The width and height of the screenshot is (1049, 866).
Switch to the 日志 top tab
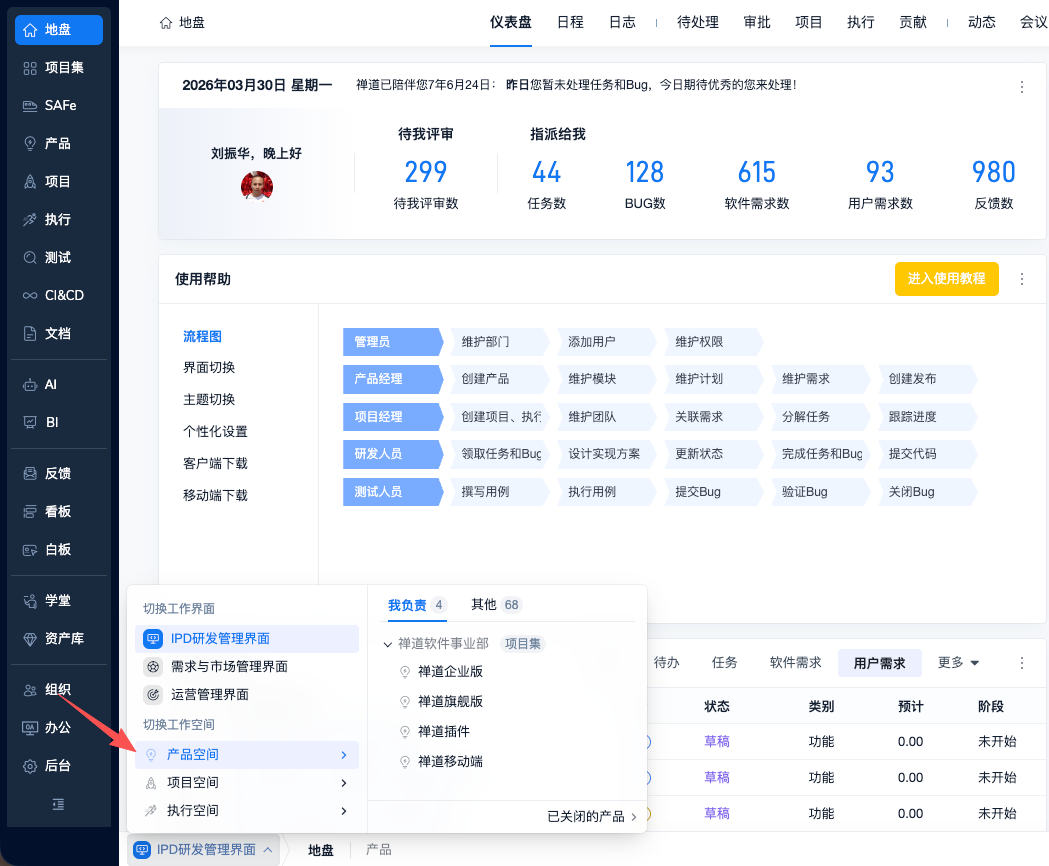(622, 23)
